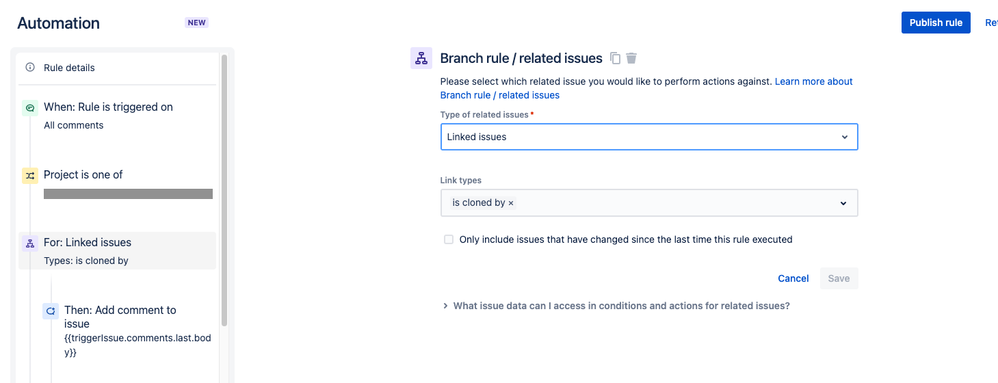Click the rule sidebar scrollbar
The image size is (998, 383).
tap(223, 191)
